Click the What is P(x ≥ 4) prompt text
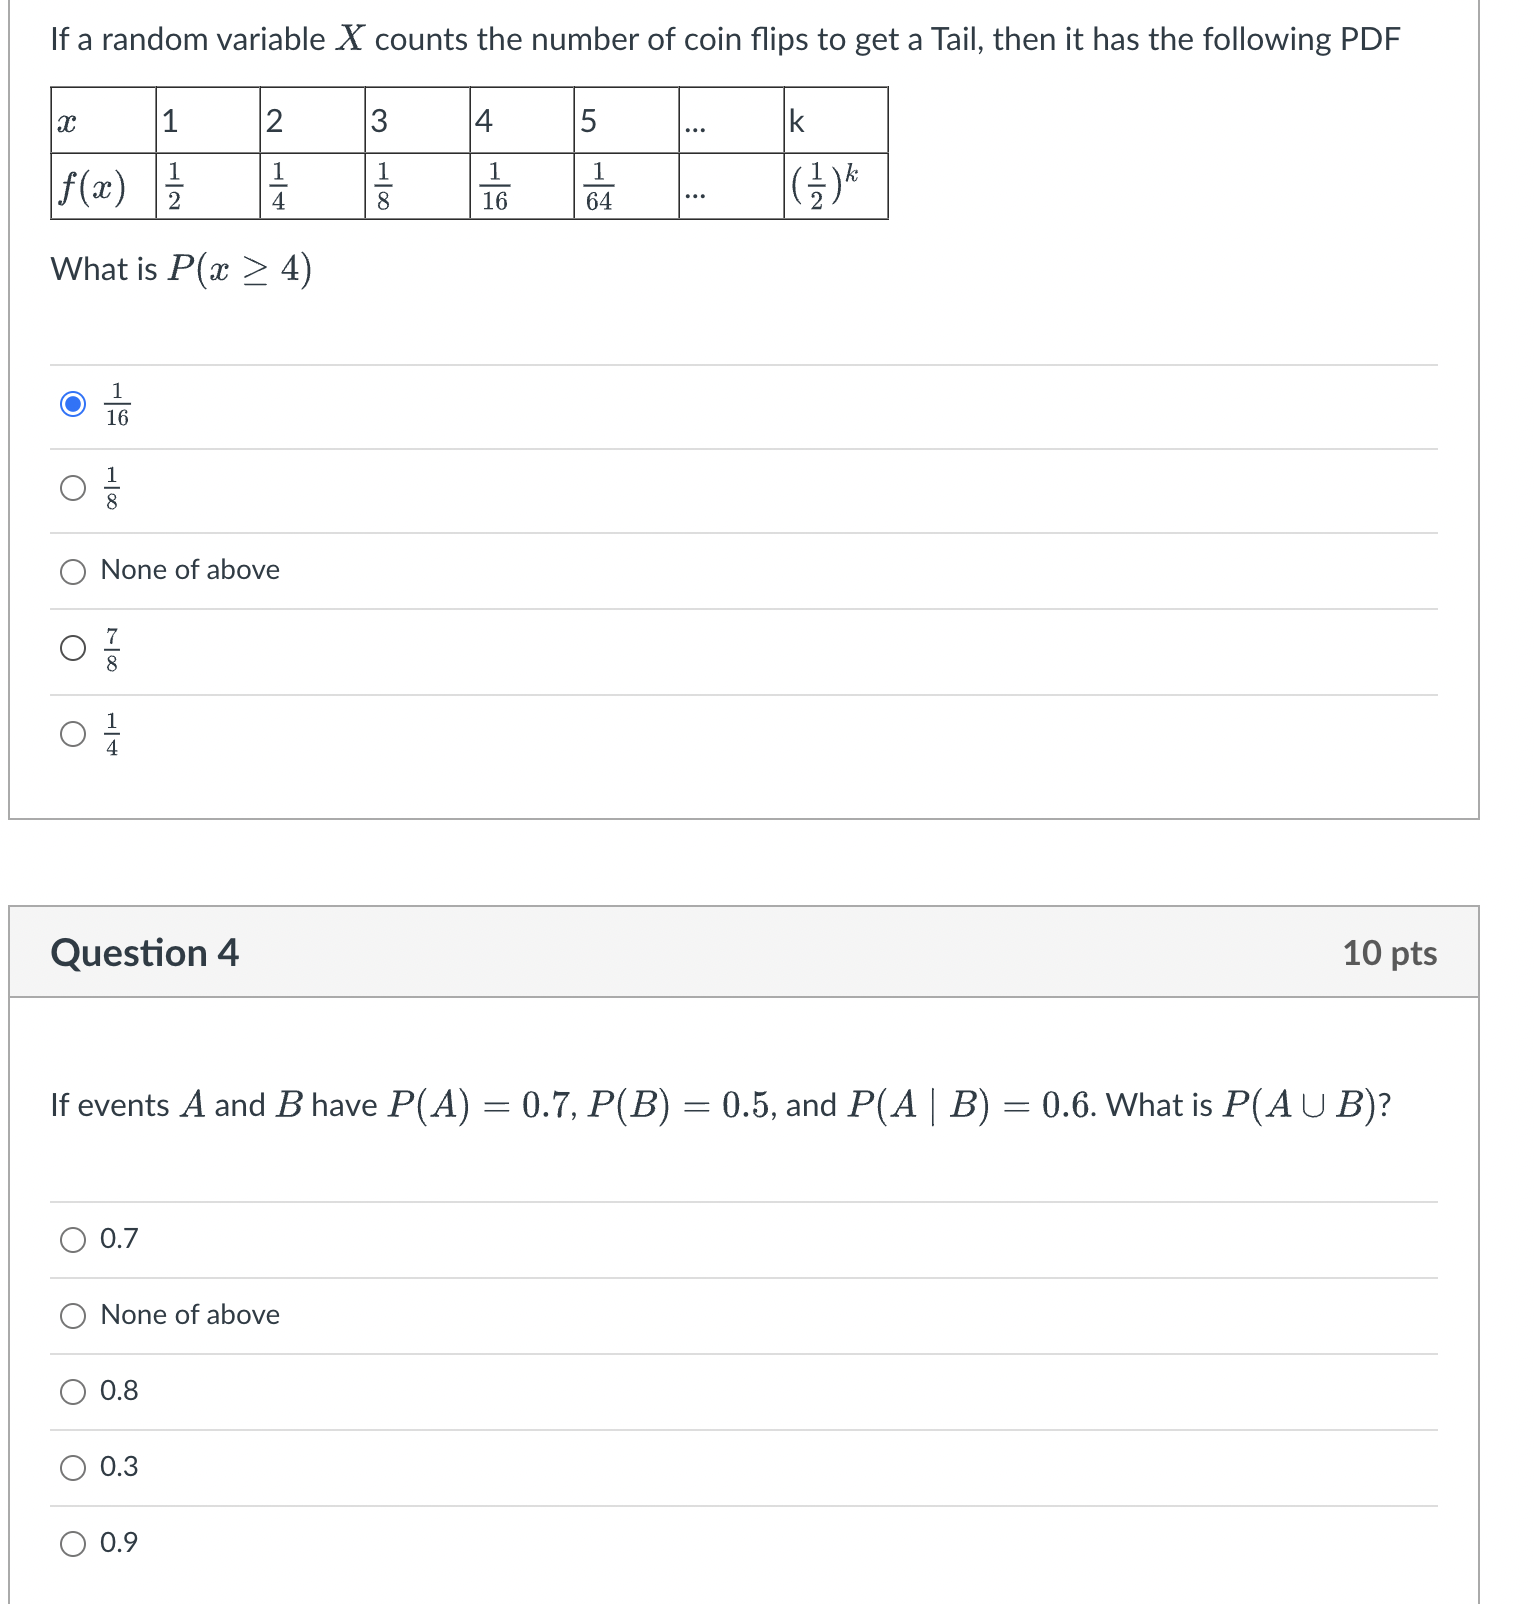Screen dimensions: 1534x1604 180,268
